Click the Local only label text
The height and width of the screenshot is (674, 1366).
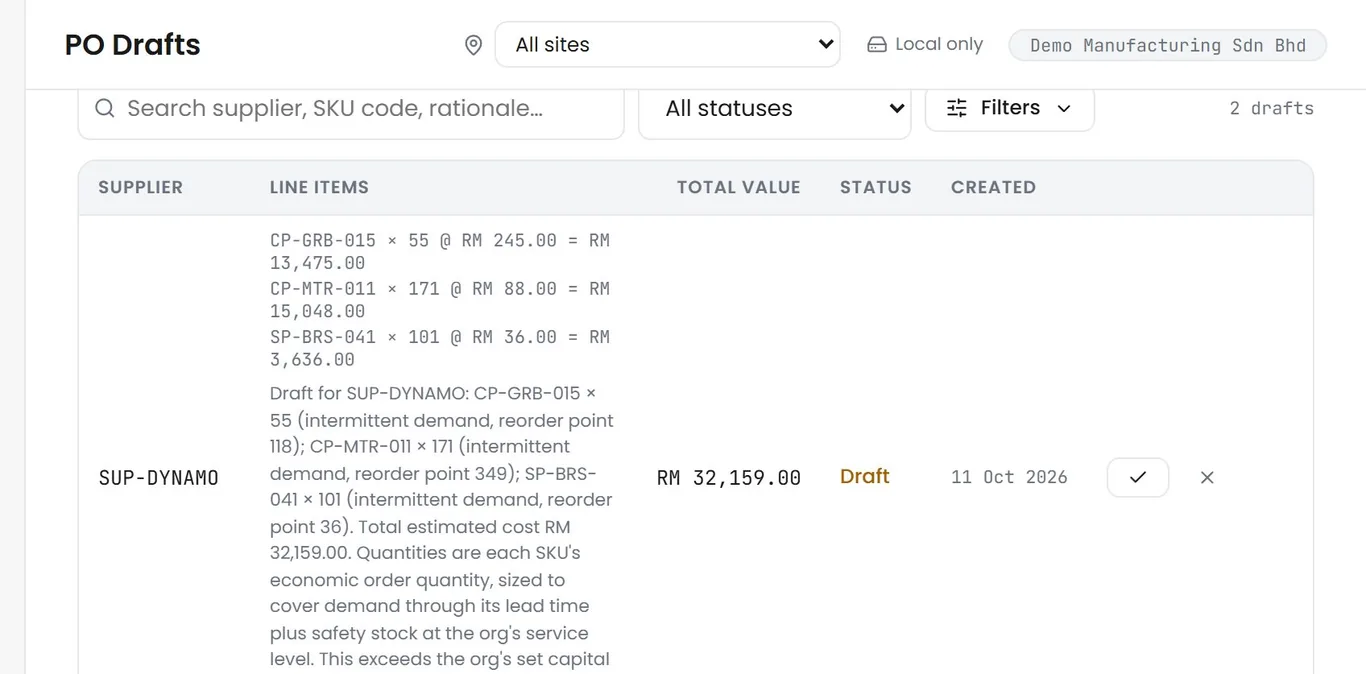pyautogui.click(x=939, y=44)
